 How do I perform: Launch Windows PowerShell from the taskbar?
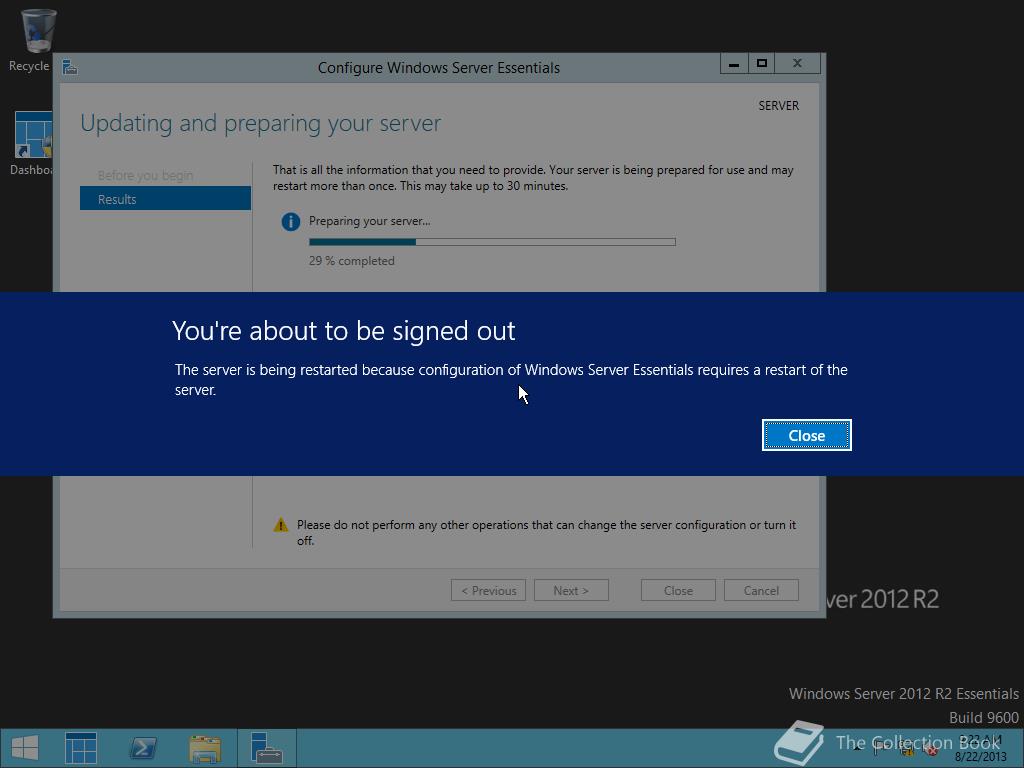(x=143, y=748)
